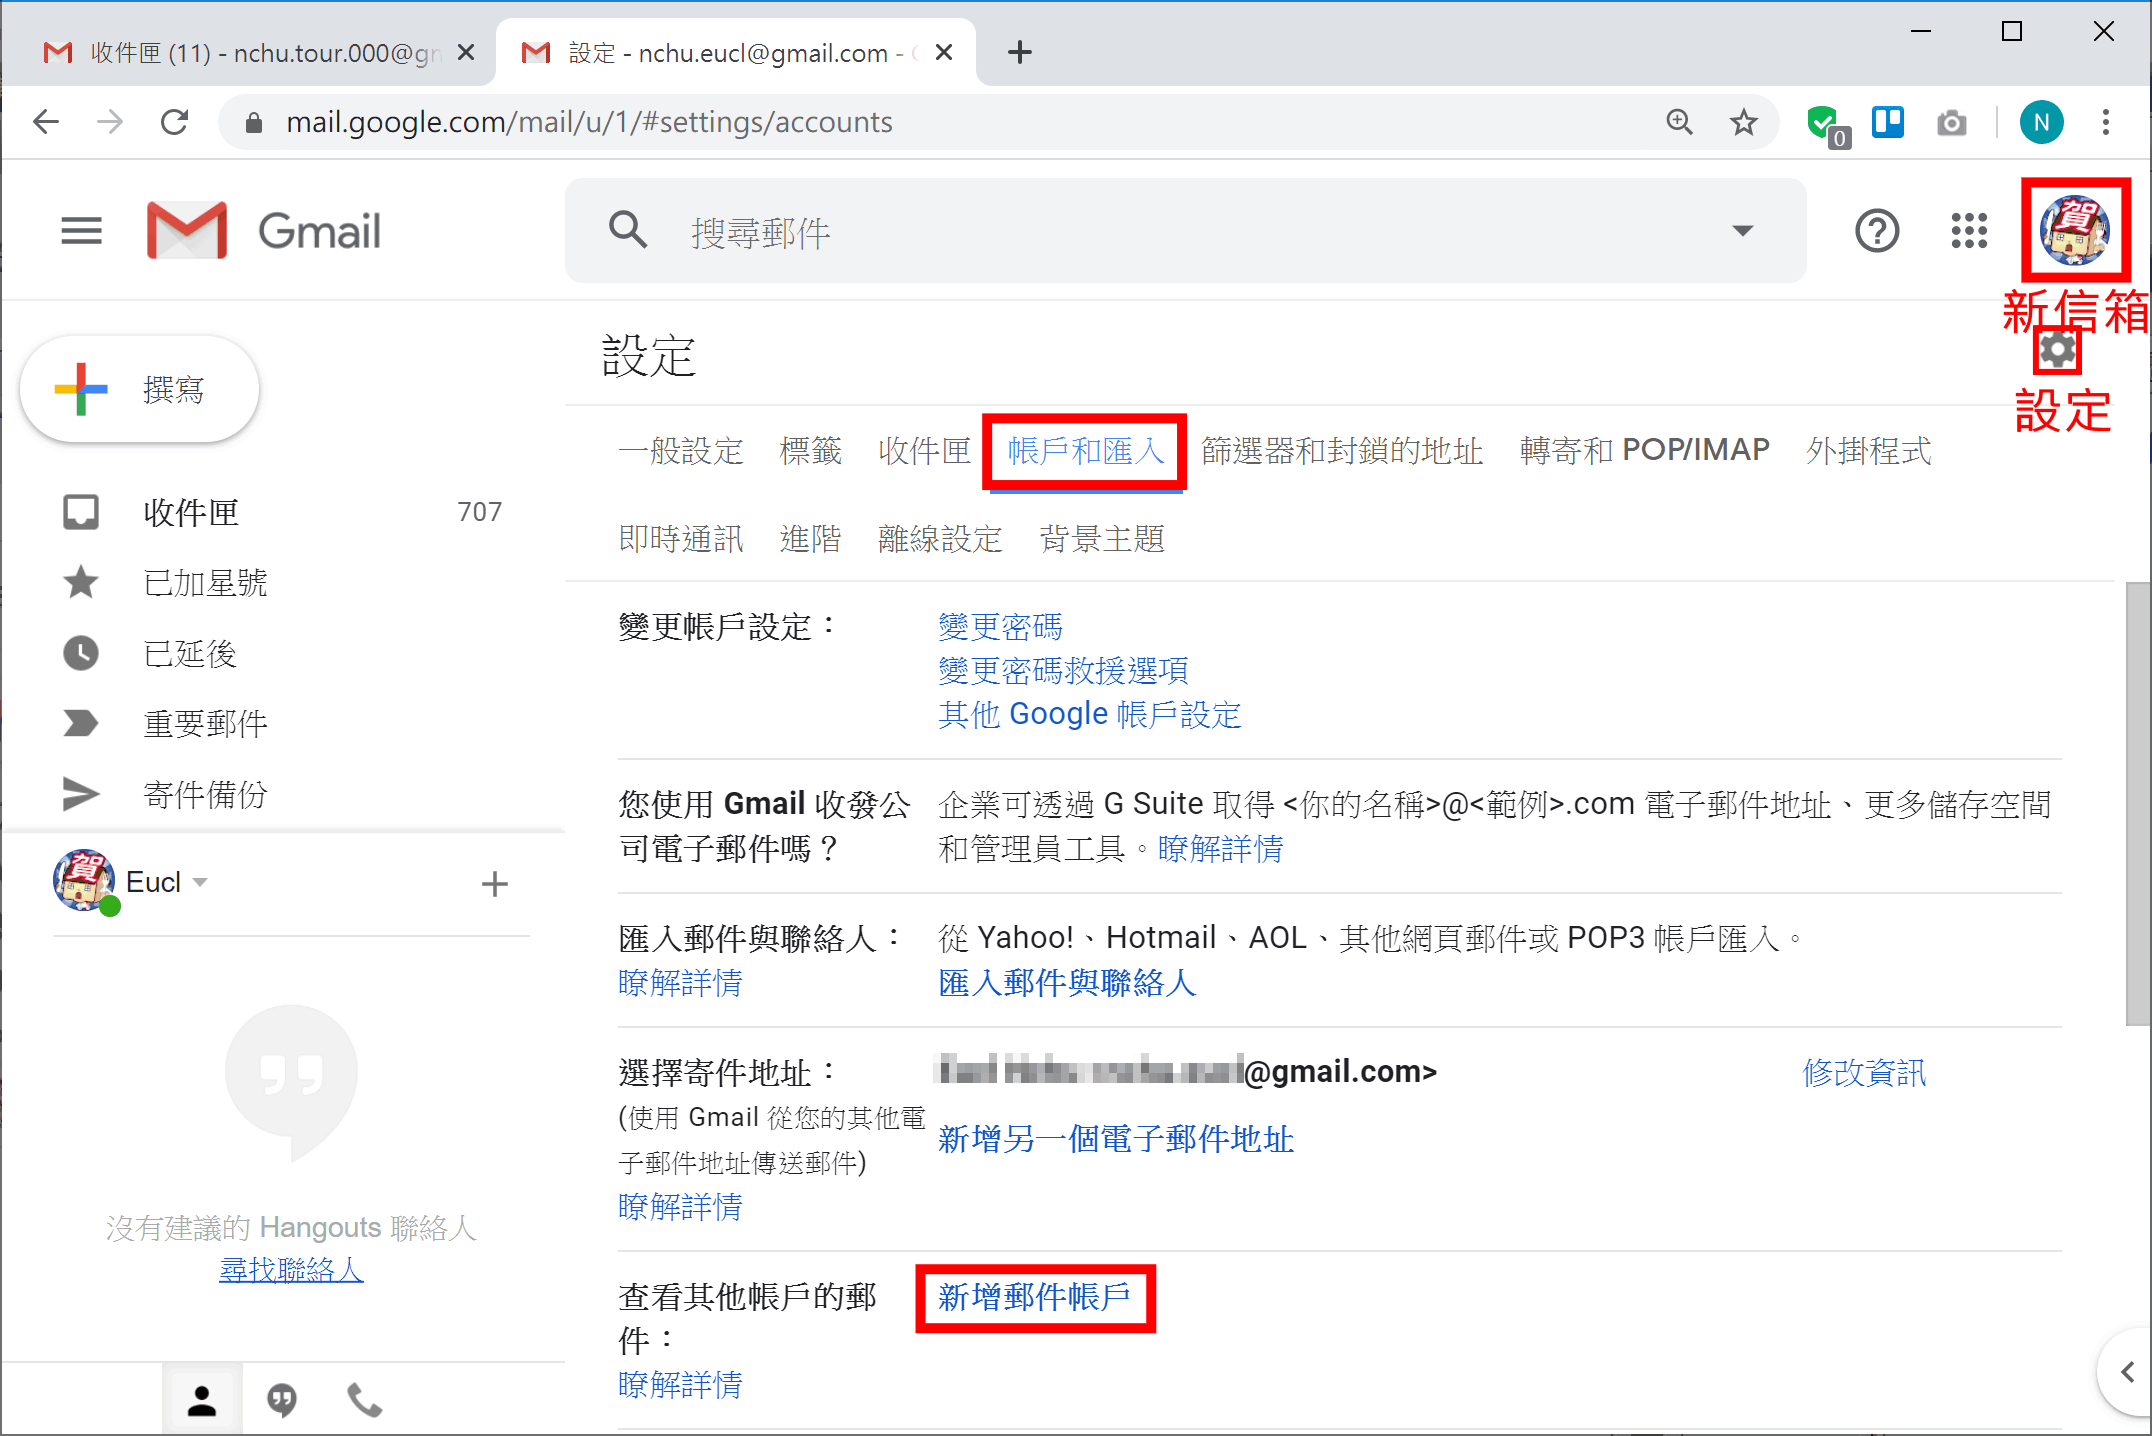Click the 修改資訊 link
Screen dimensions: 2152x1436
point(1864,1073)
